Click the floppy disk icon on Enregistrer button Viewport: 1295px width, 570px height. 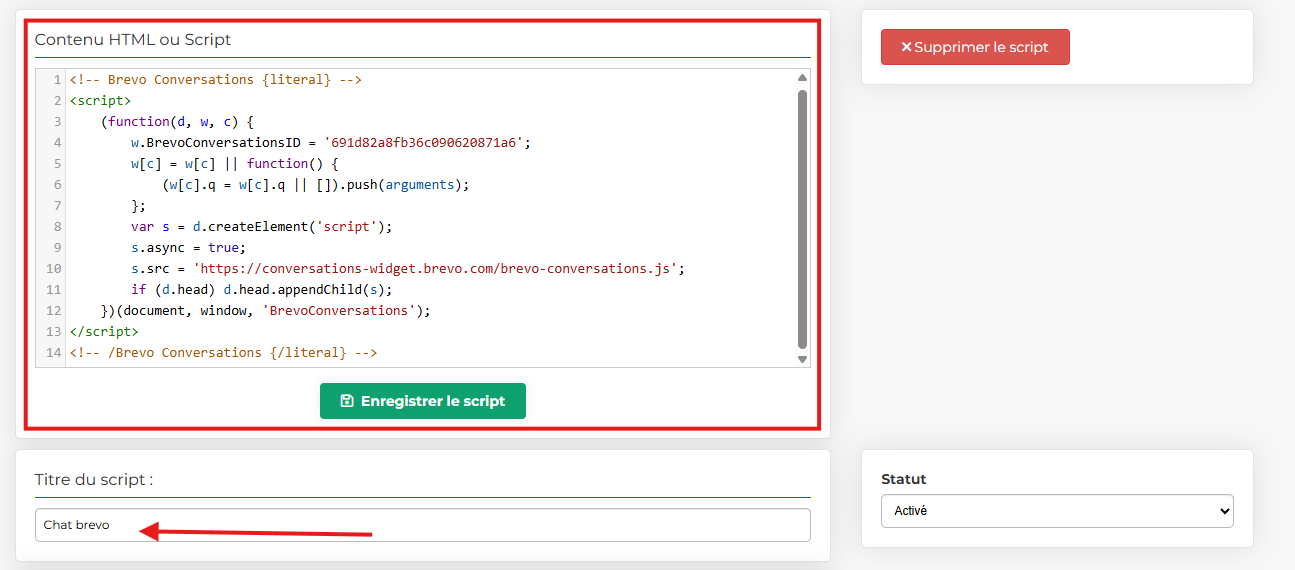coord(347,401)
